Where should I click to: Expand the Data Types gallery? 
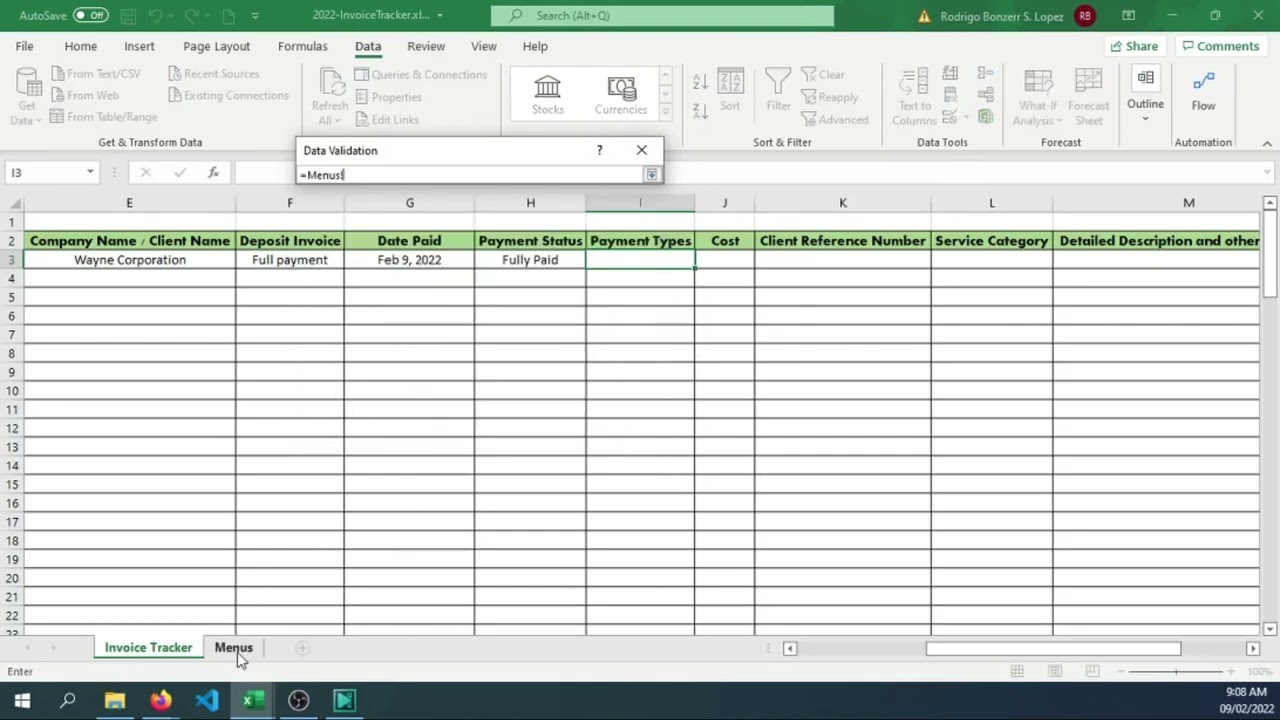[666, 112]
